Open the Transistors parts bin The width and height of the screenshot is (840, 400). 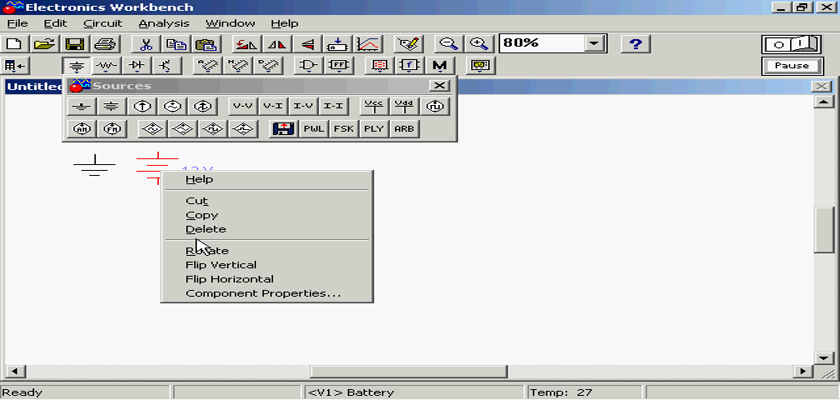pyautogui.click(x=167, y=66)
